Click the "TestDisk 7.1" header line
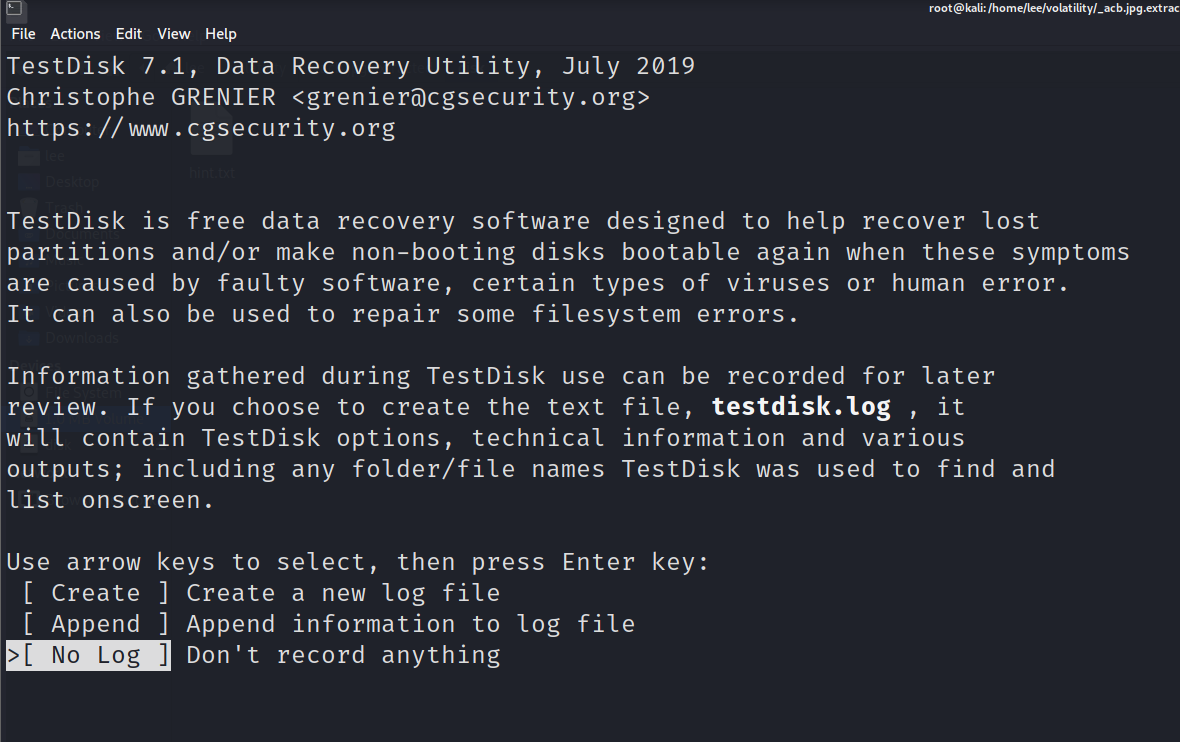The height and width of the screenshot is (742, 1180). pyautogui.click(x=350, y=67)
